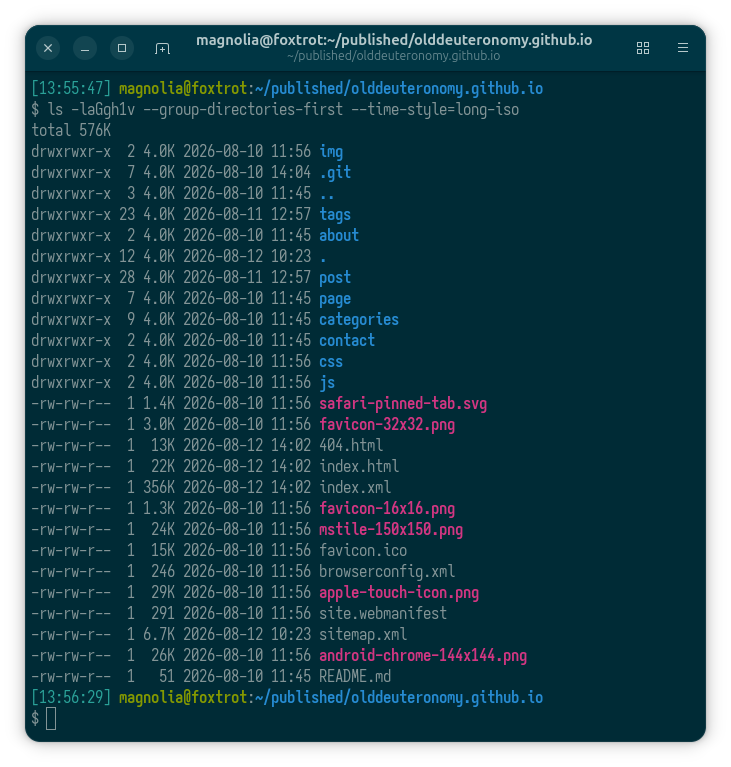
Task: Maximize the terminal window
Action: coord(122,48)
